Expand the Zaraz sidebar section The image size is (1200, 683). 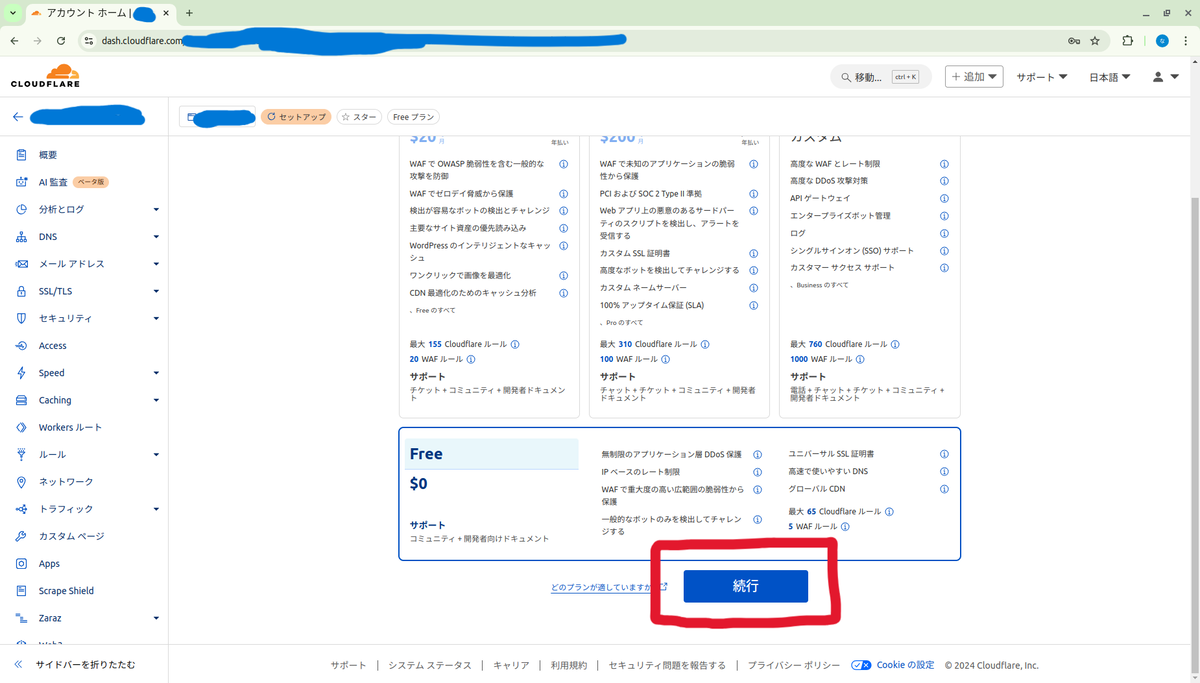click(156, 618)
